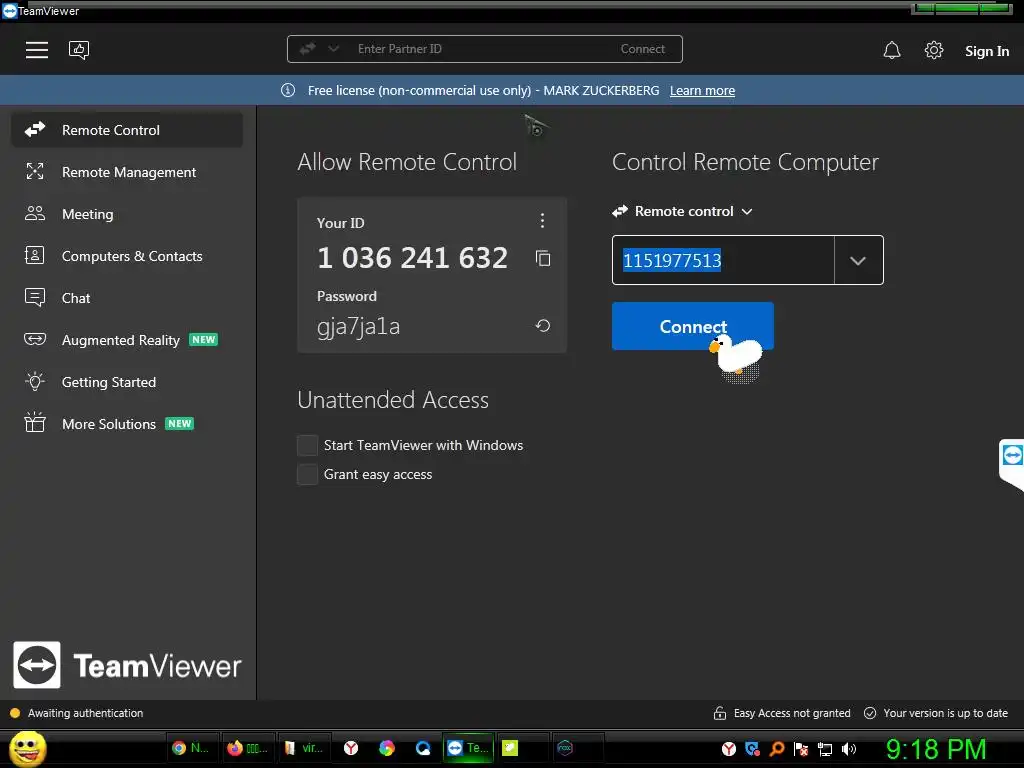Click TeamViewer taskbar button

click(469, 748)
